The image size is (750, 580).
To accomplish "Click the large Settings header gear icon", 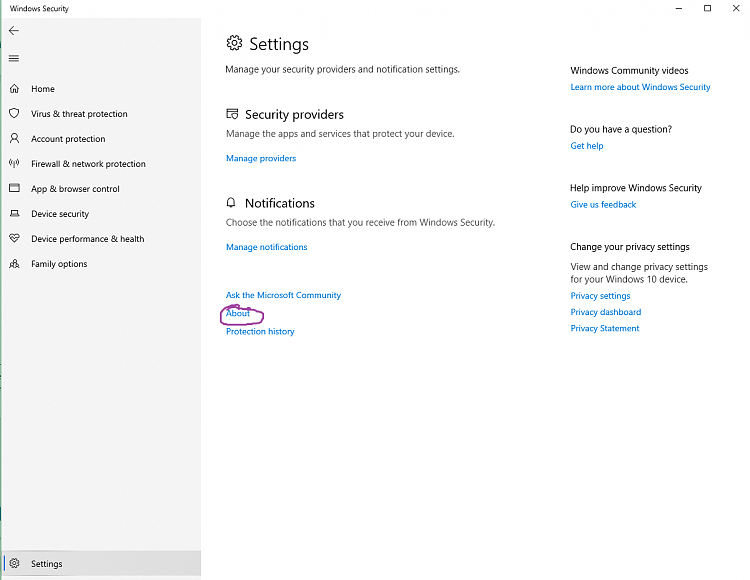I will [x=234, y=43].
